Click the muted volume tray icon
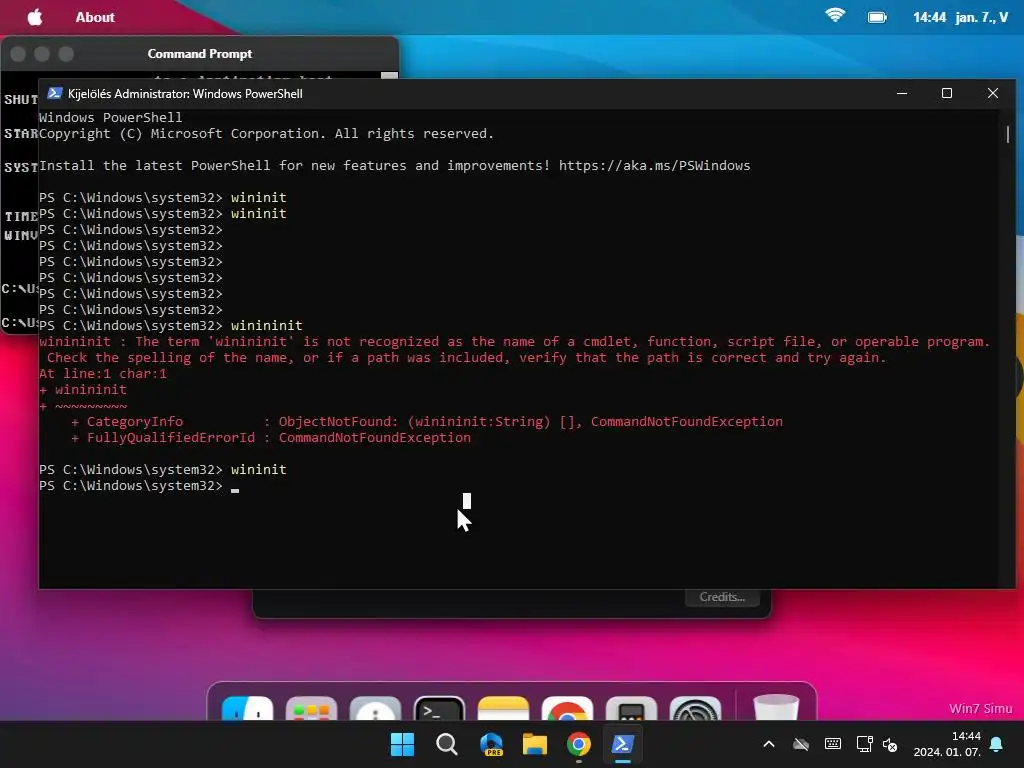This screenshot has height=768, width=1024. pos(889,744)
